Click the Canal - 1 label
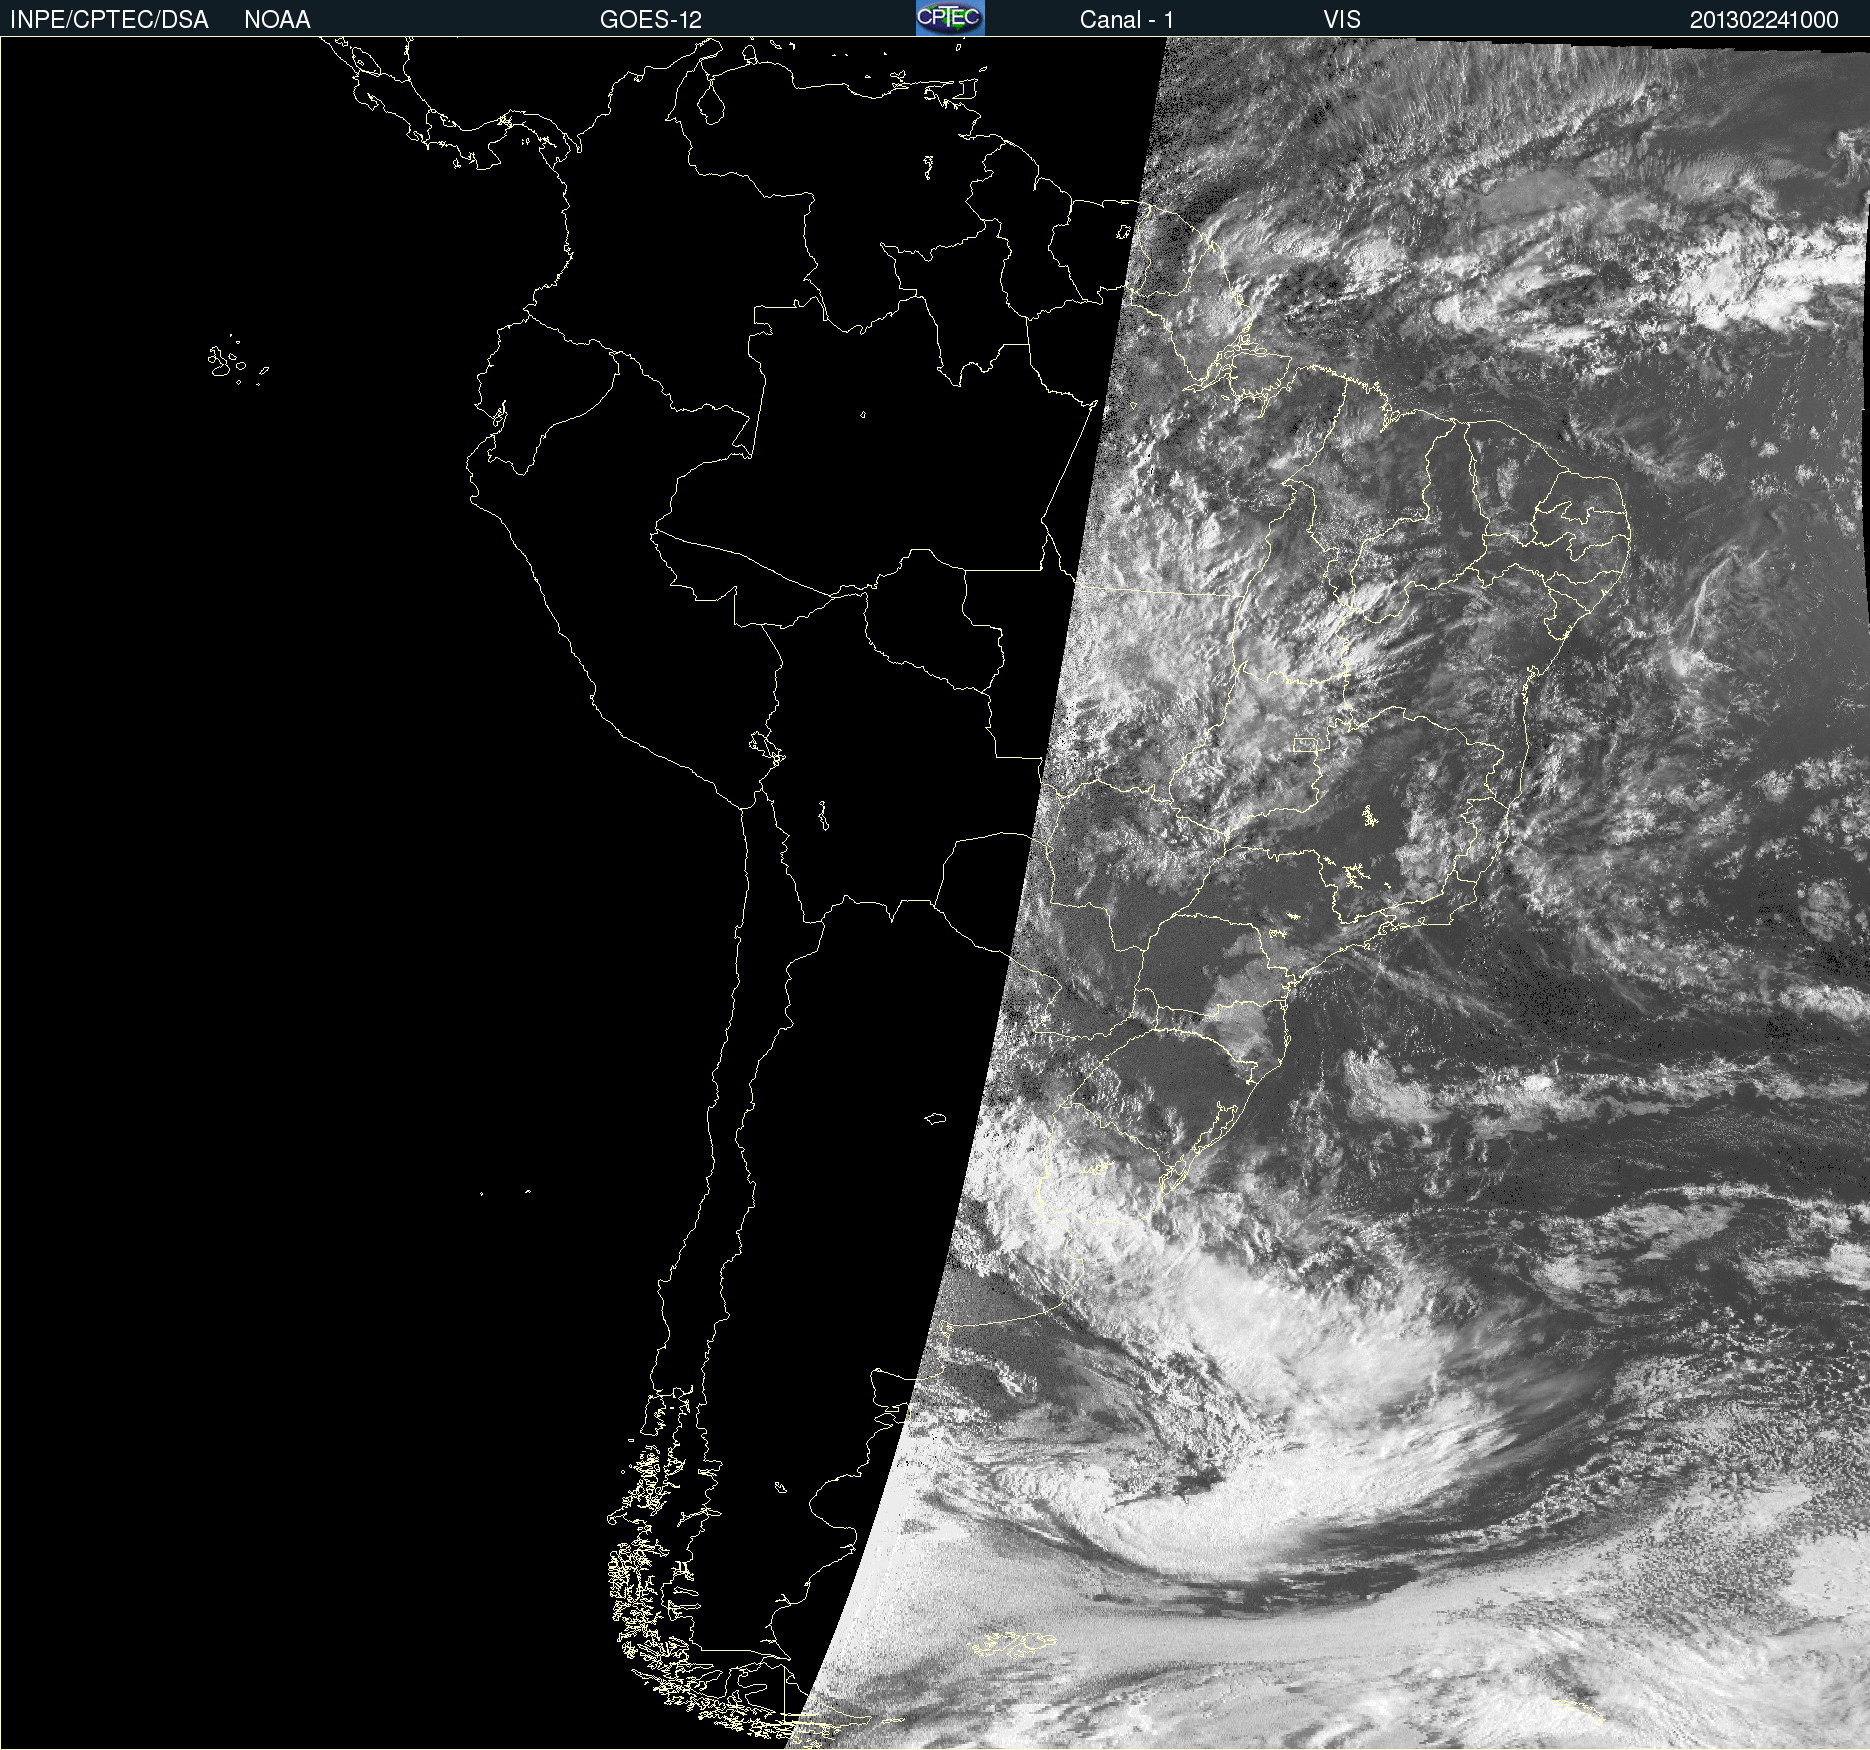This screenshot has height=1750, width=1870. coord(1127,20)
